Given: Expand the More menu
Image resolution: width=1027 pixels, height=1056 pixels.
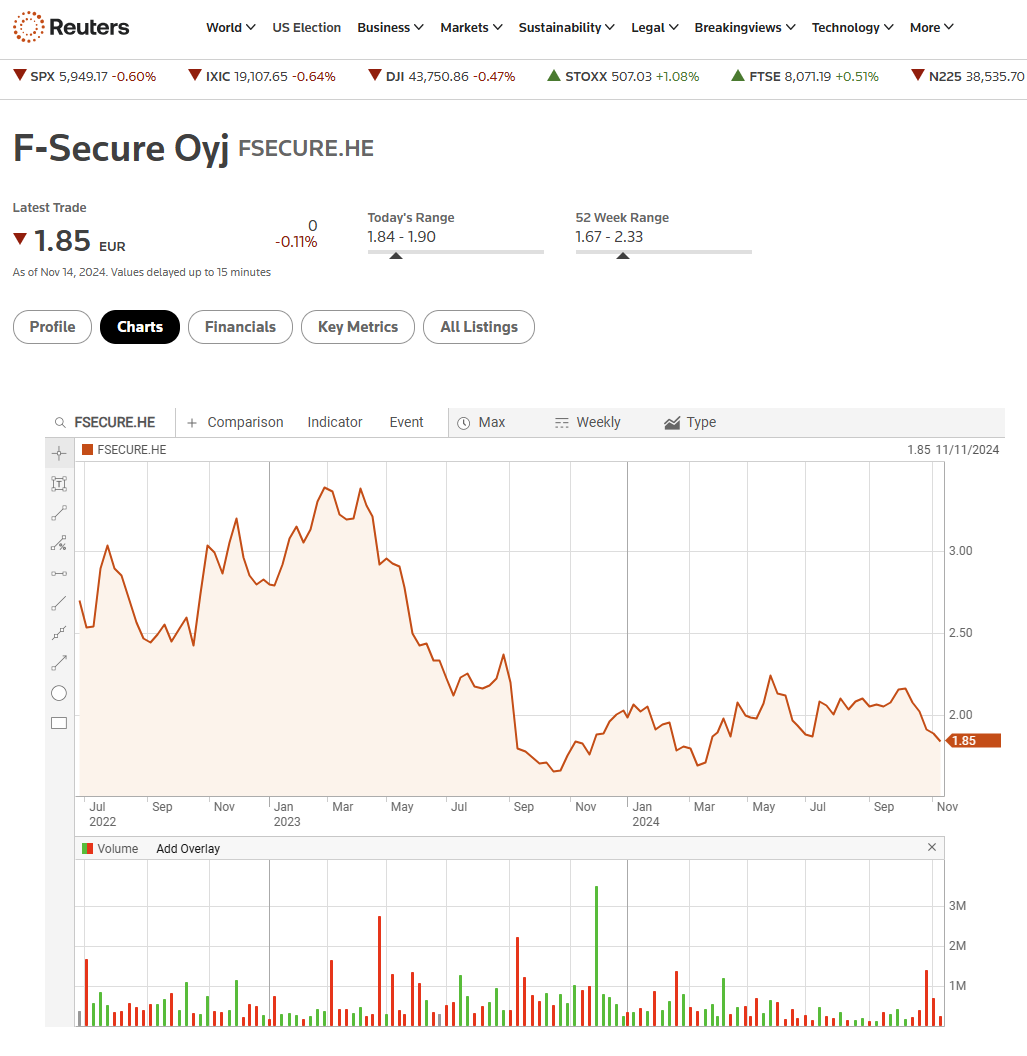Looking at the screenshot, I should pyautogui.click(x=931, y=28).
